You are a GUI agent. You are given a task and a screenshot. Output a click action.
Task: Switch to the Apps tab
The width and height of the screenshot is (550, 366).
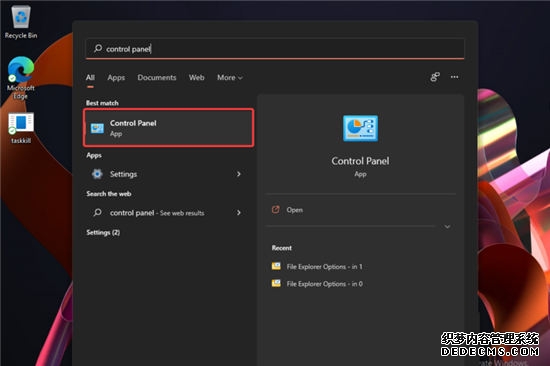pos(116,78)
